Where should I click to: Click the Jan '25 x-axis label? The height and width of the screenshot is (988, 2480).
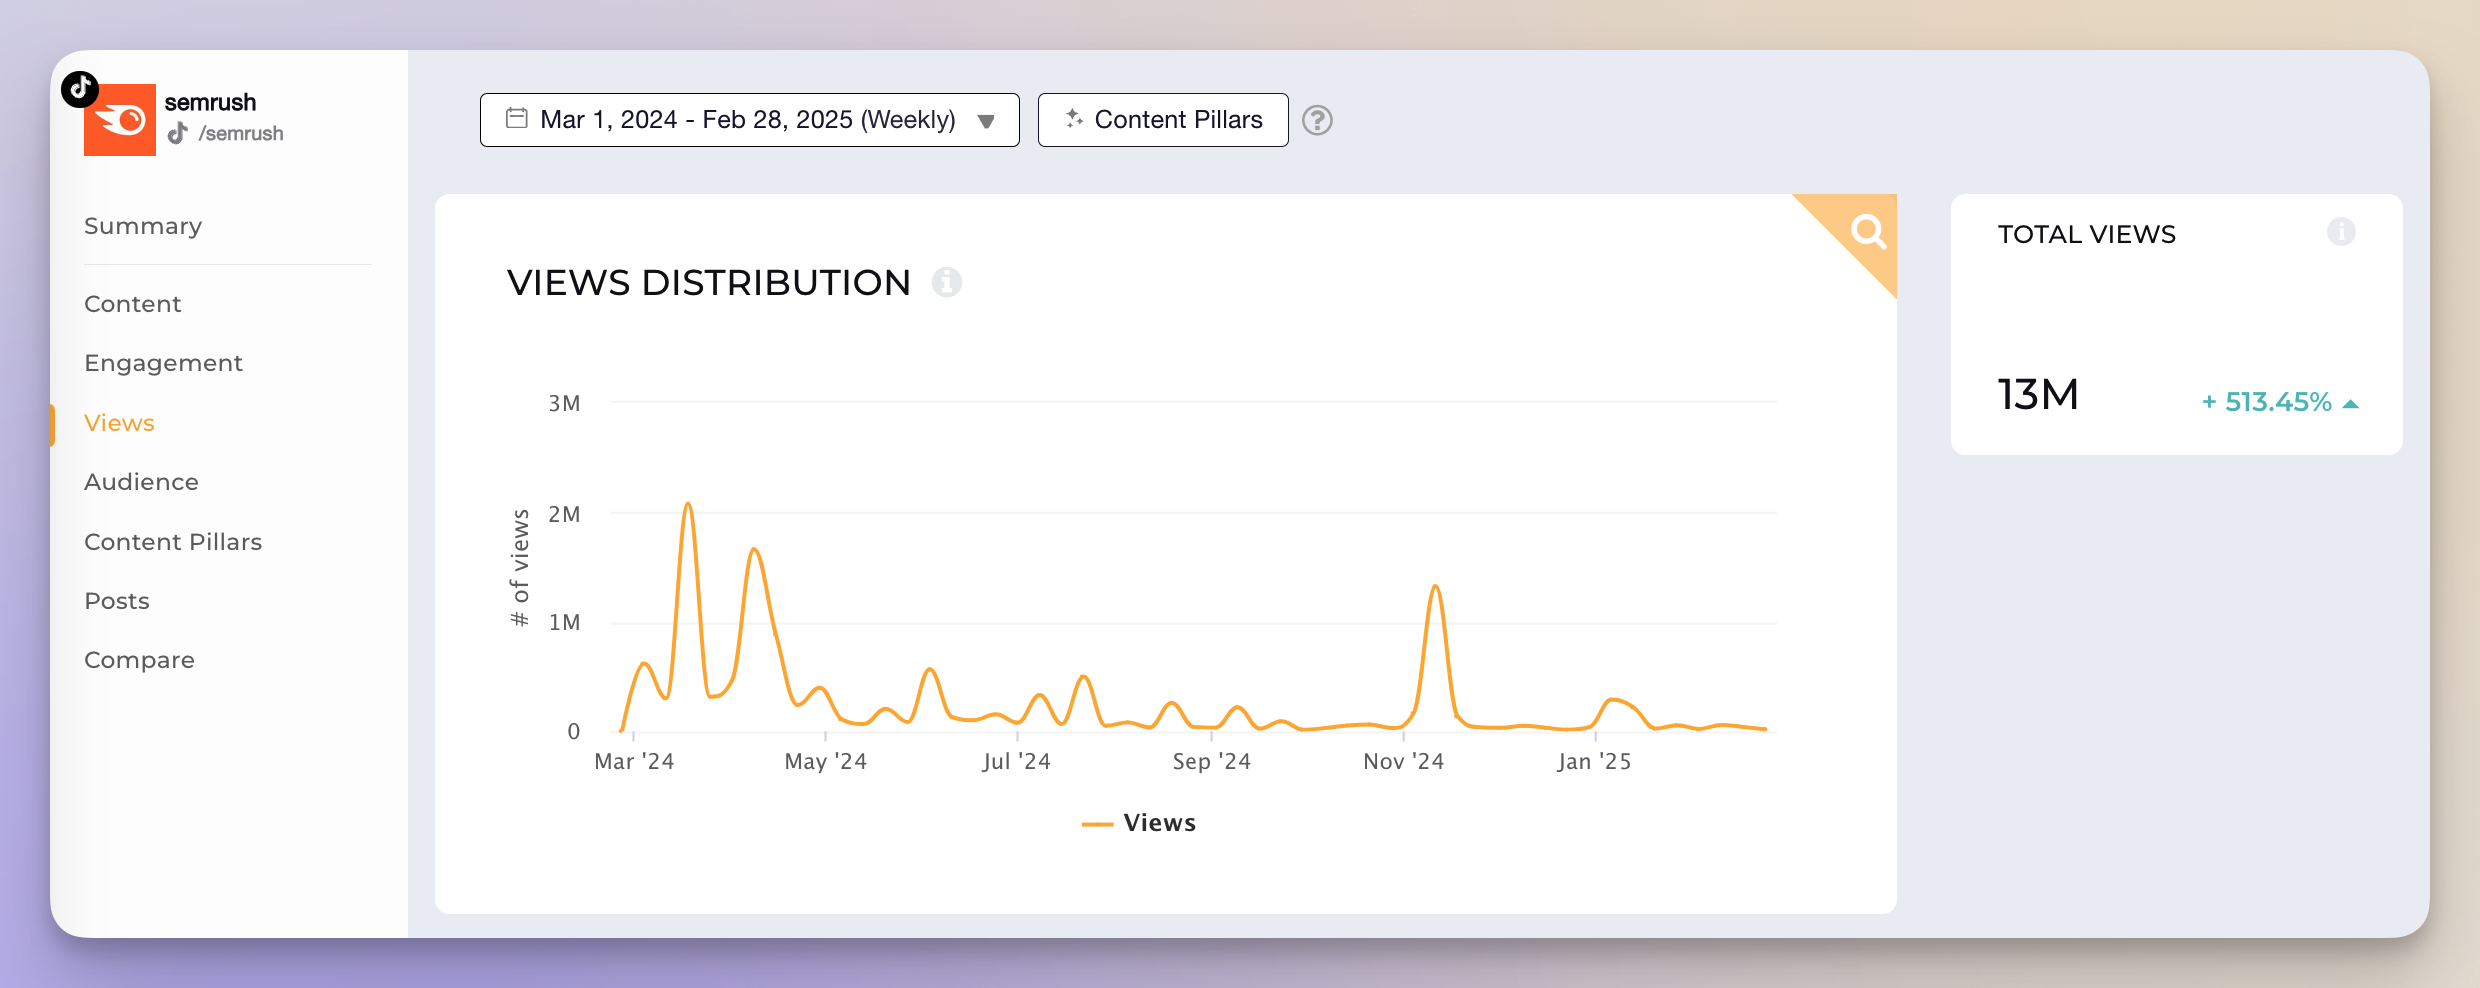point(1594,762)
